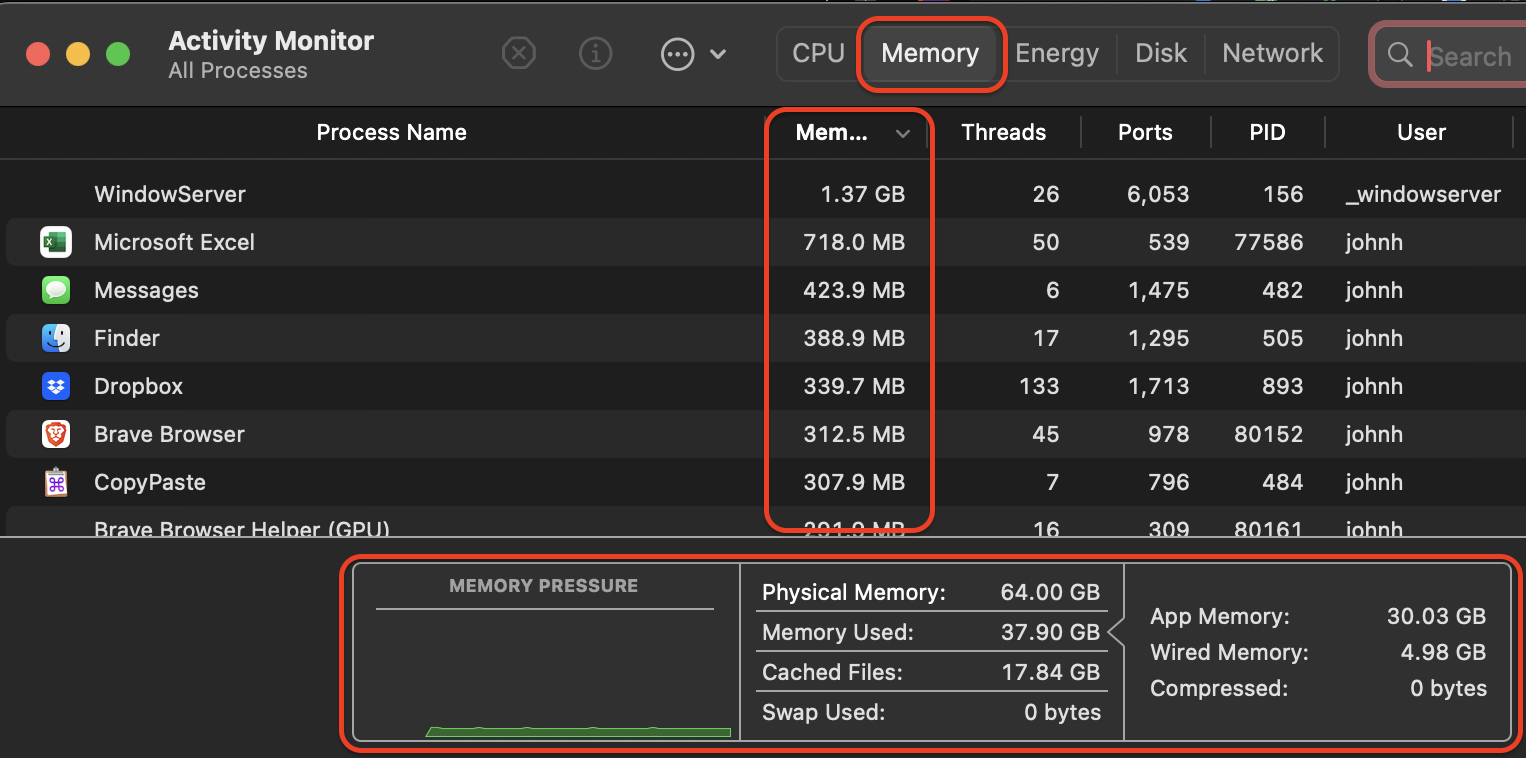Screen dimensions: 1526x758
Task: Click the Stop process (X) toolbar icon
Action: [518, 53]
